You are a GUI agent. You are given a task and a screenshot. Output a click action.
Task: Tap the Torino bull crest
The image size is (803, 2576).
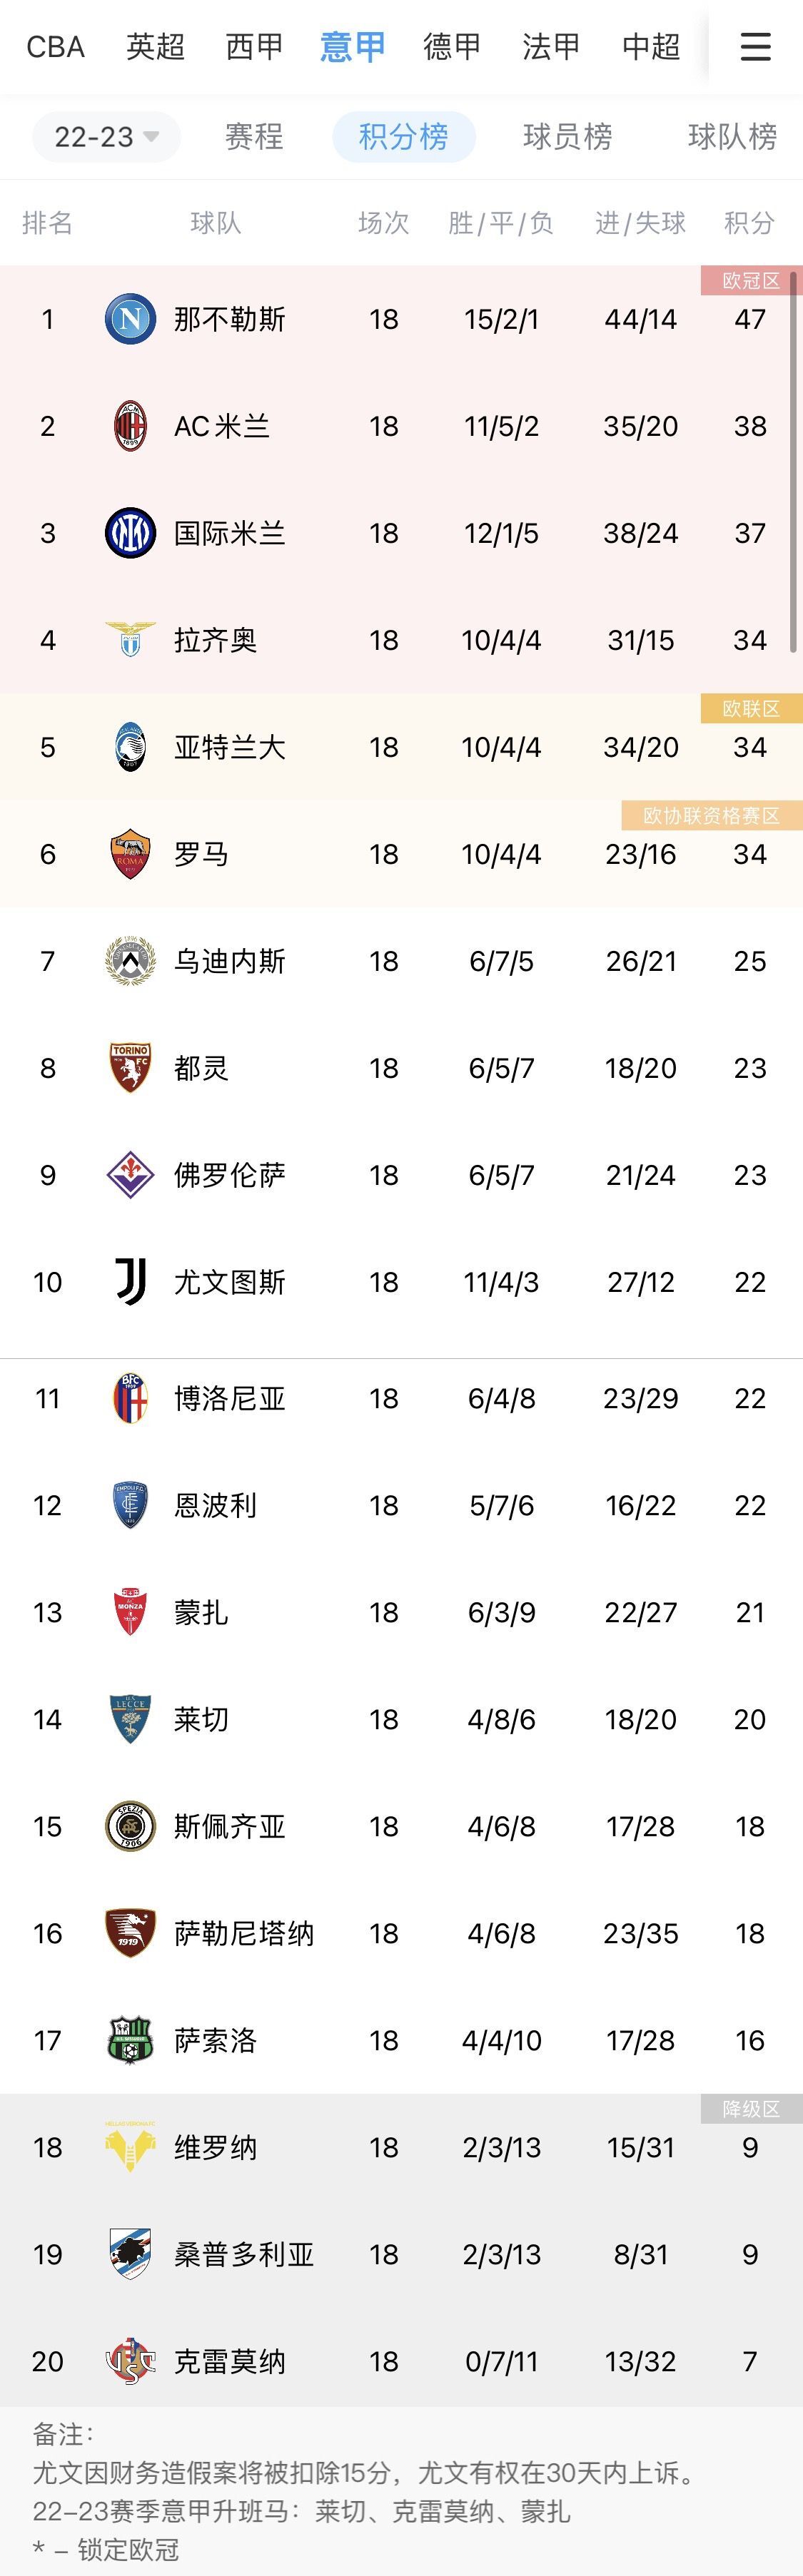tap(130, 1068)
